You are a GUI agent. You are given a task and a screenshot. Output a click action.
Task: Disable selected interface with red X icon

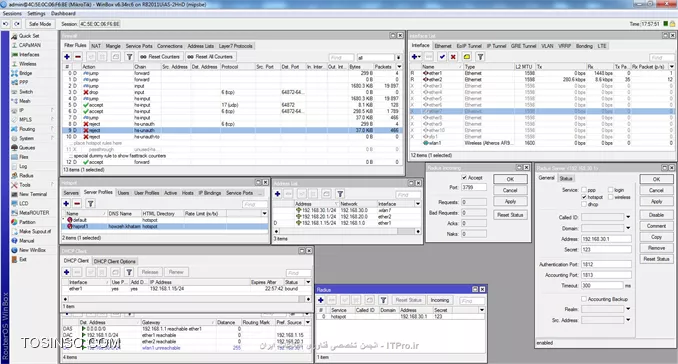(x=453, y=57)
